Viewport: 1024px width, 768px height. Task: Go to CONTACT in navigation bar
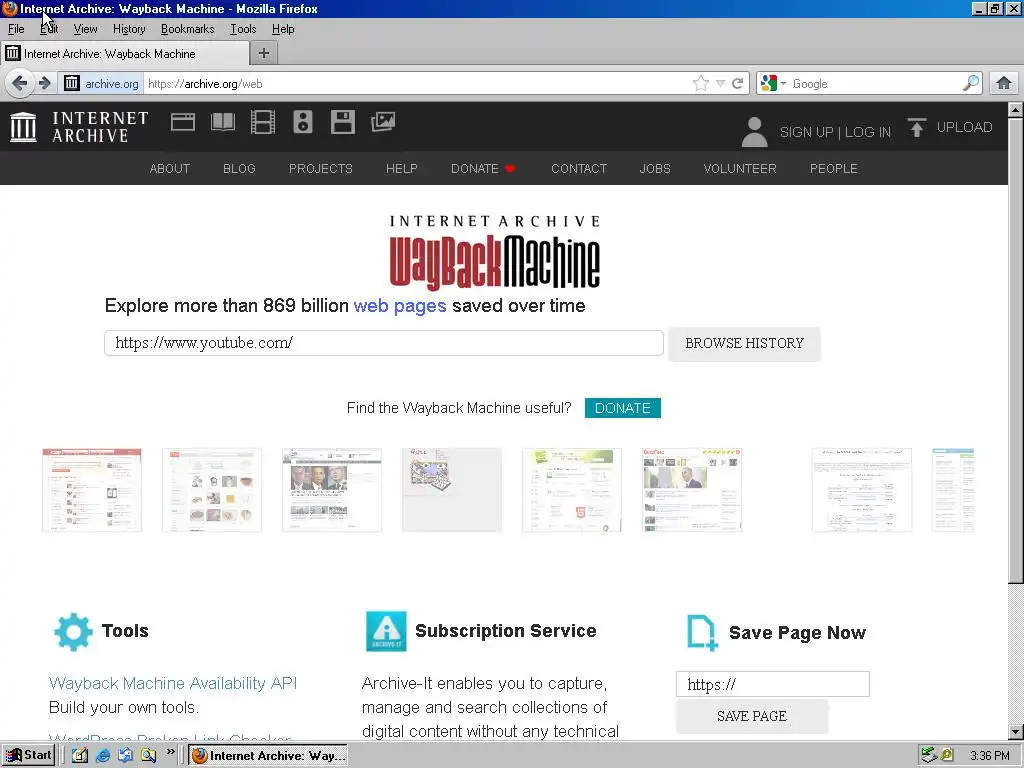579,168
